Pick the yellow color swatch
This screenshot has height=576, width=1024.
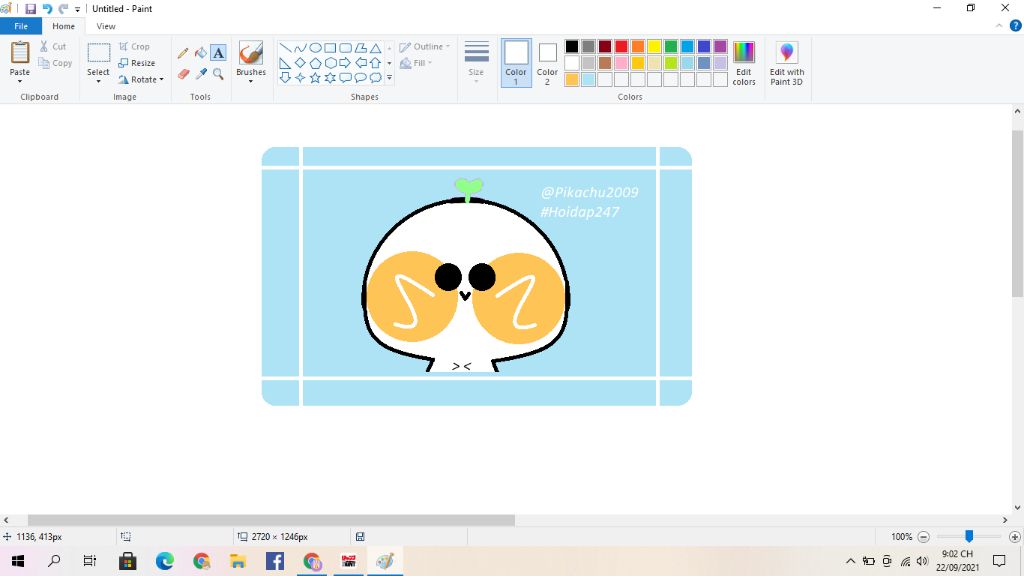[654, 46]
